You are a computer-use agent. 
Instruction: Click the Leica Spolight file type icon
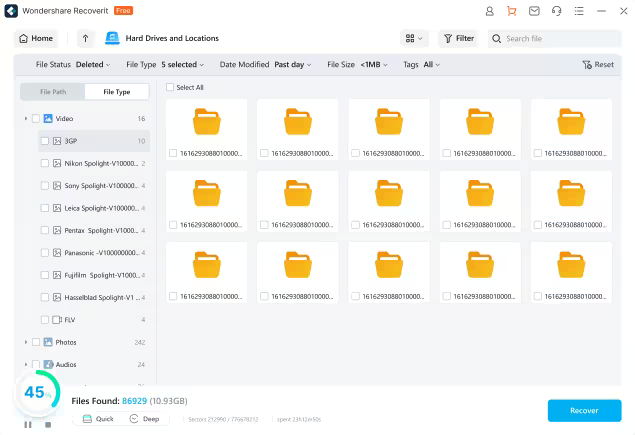tap(57, 208)
